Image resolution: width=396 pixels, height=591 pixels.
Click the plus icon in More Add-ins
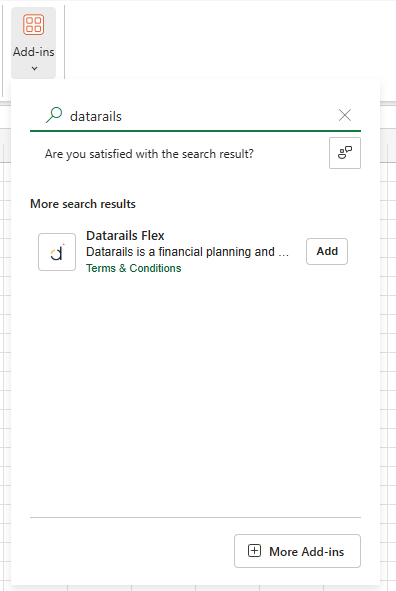point(254,551)
